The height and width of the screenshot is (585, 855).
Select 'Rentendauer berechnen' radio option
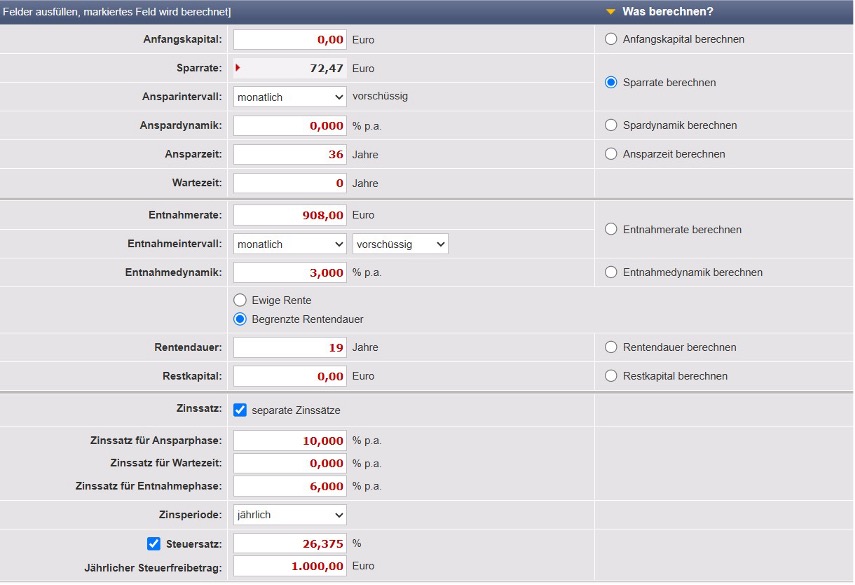(x=611, y=347)
